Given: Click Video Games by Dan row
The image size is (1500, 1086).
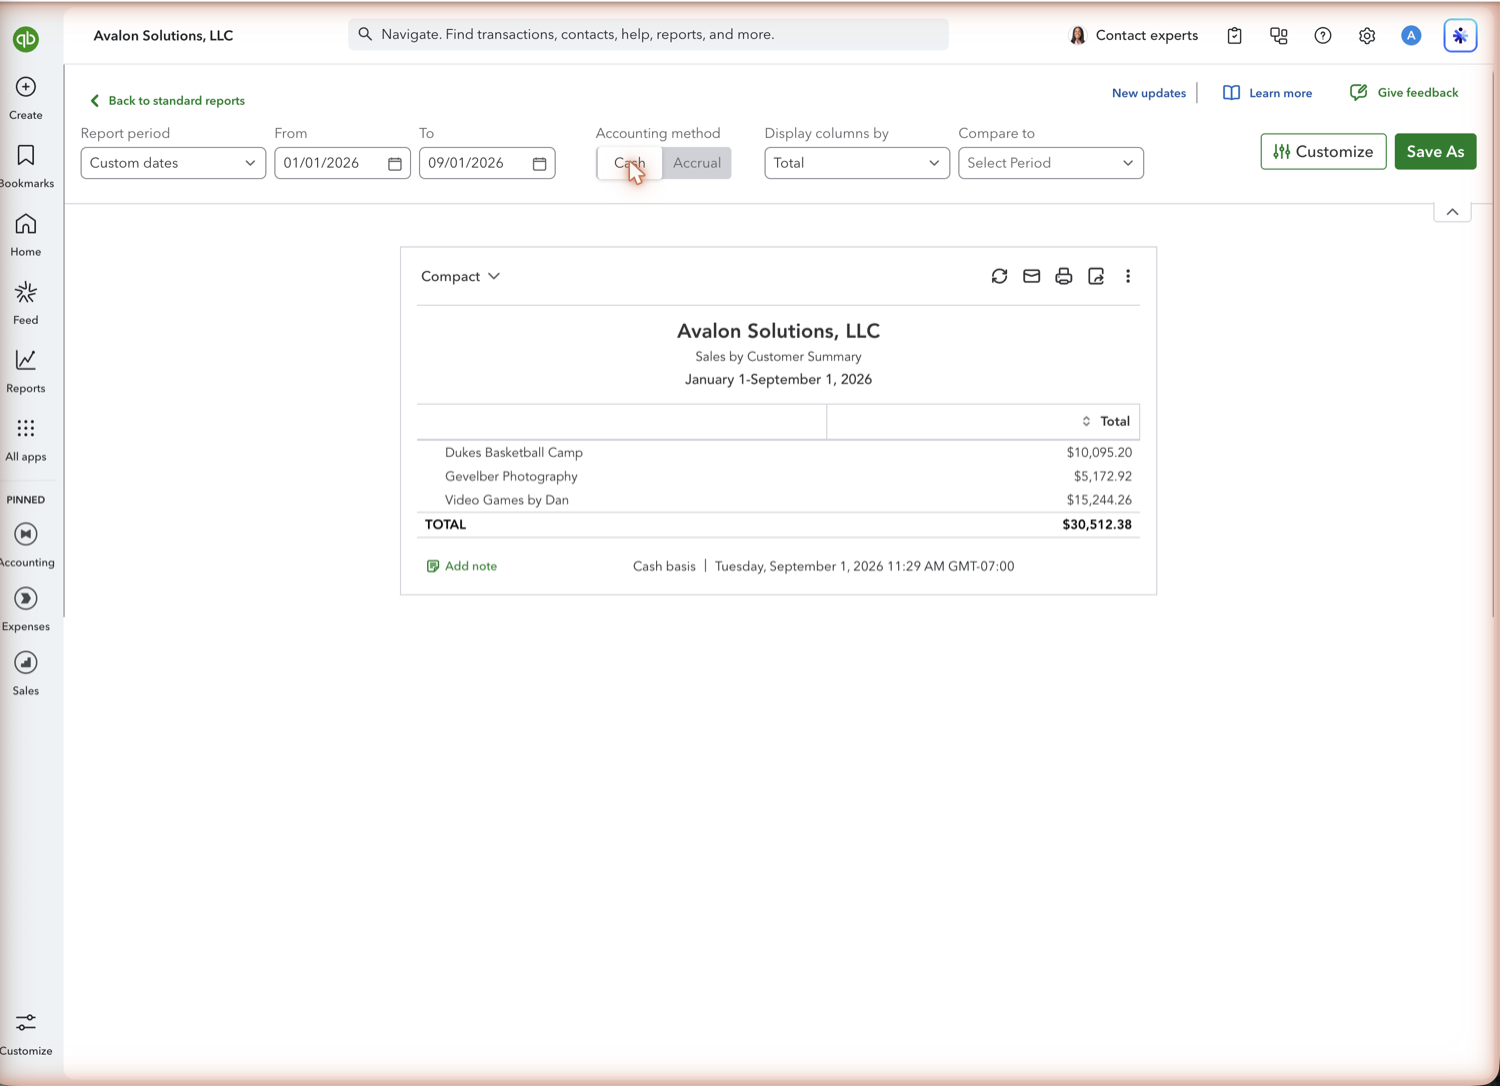Looking at the screenshot, I should point(778,500).
